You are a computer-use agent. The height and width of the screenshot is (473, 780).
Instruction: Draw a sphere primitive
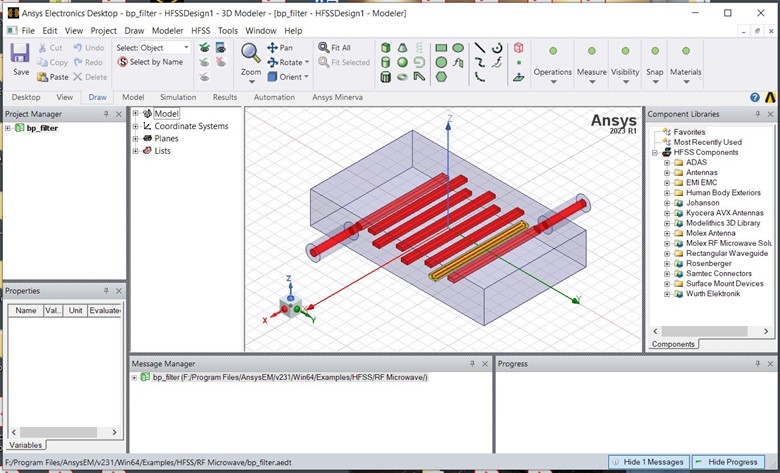pos(402,62)
